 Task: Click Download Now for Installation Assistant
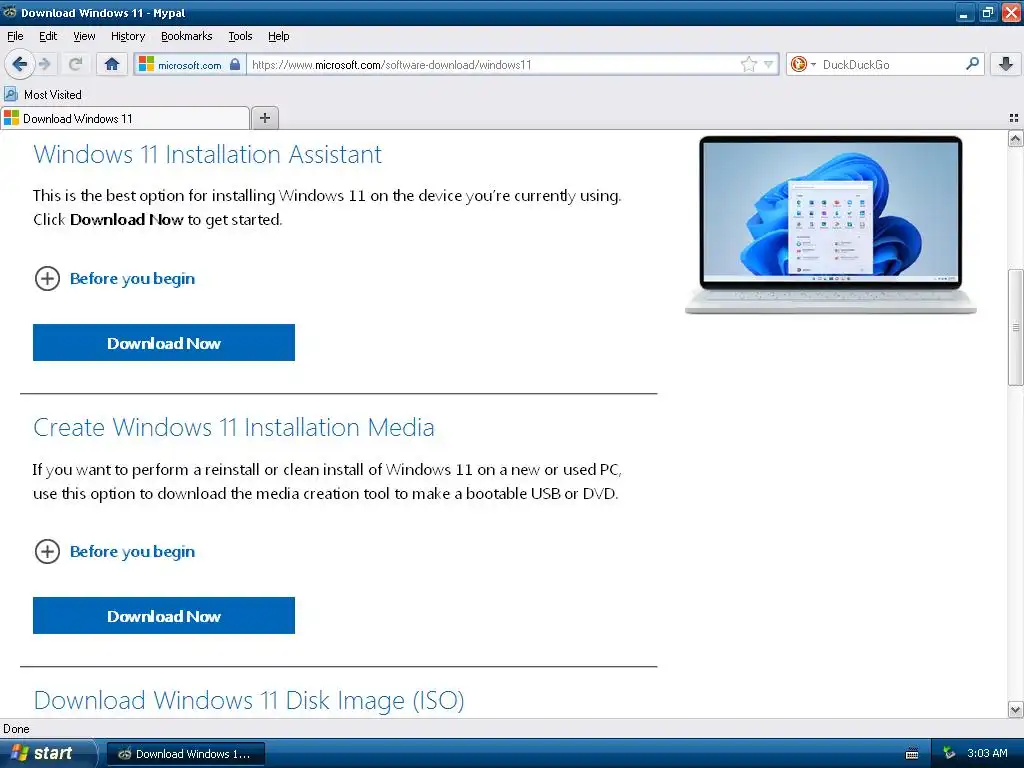pos(164,343)
